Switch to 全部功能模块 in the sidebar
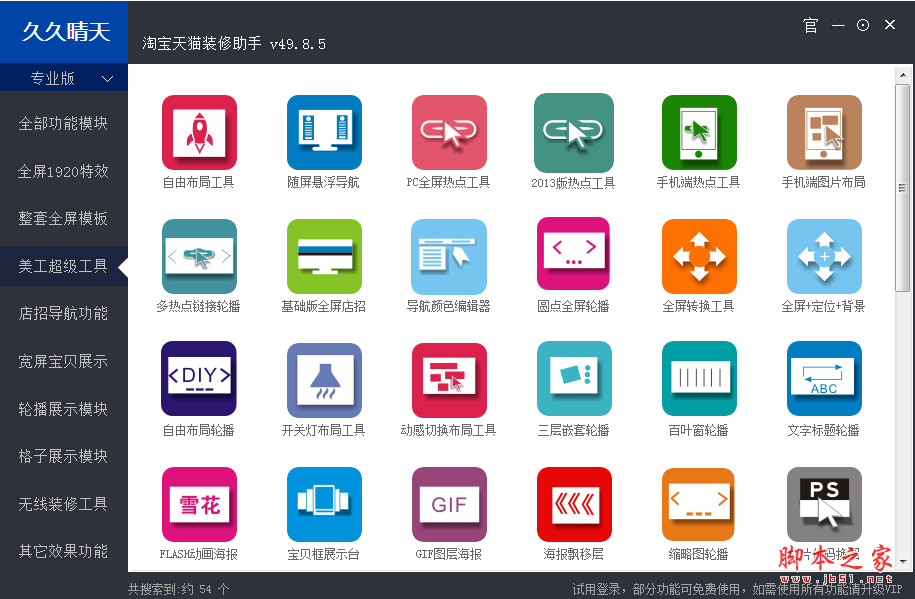Screen dimensions: 915x599 [x=64, y=123]
